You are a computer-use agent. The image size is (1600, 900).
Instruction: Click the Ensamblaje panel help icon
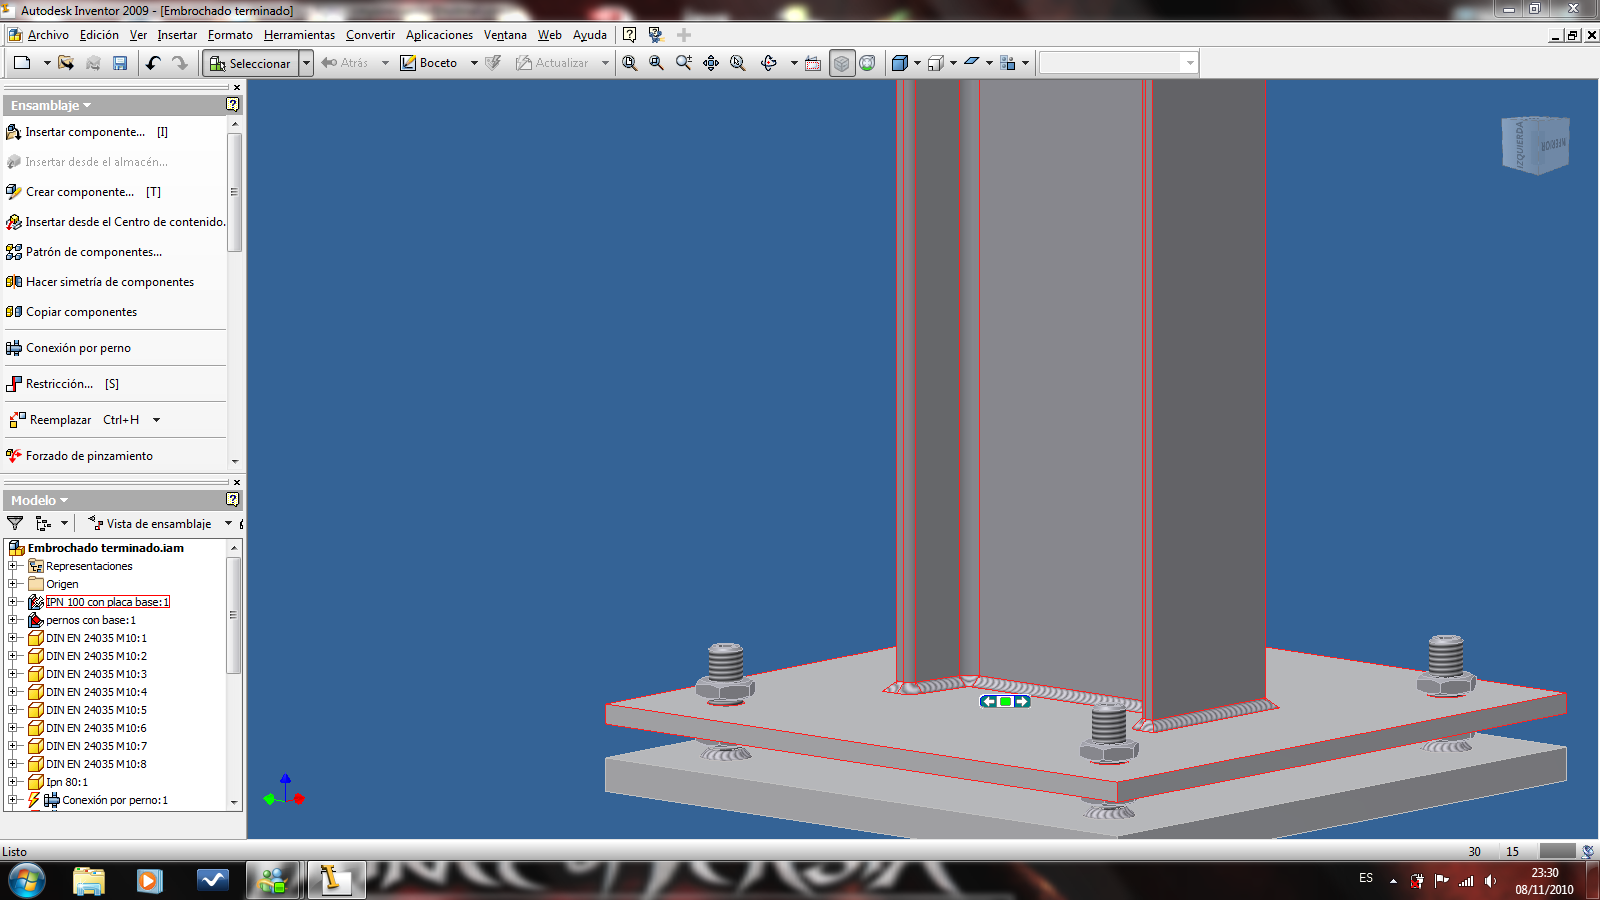coord(233,104)
